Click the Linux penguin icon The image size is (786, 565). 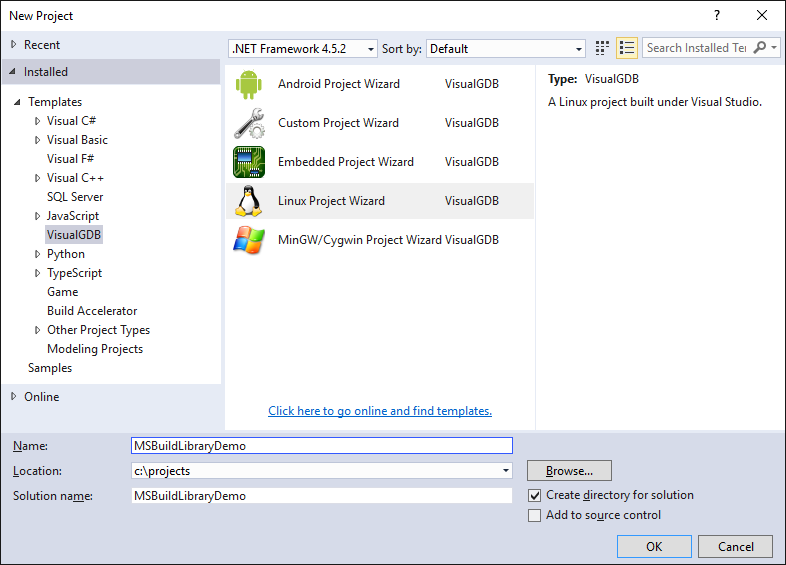[x=249, y=201]
